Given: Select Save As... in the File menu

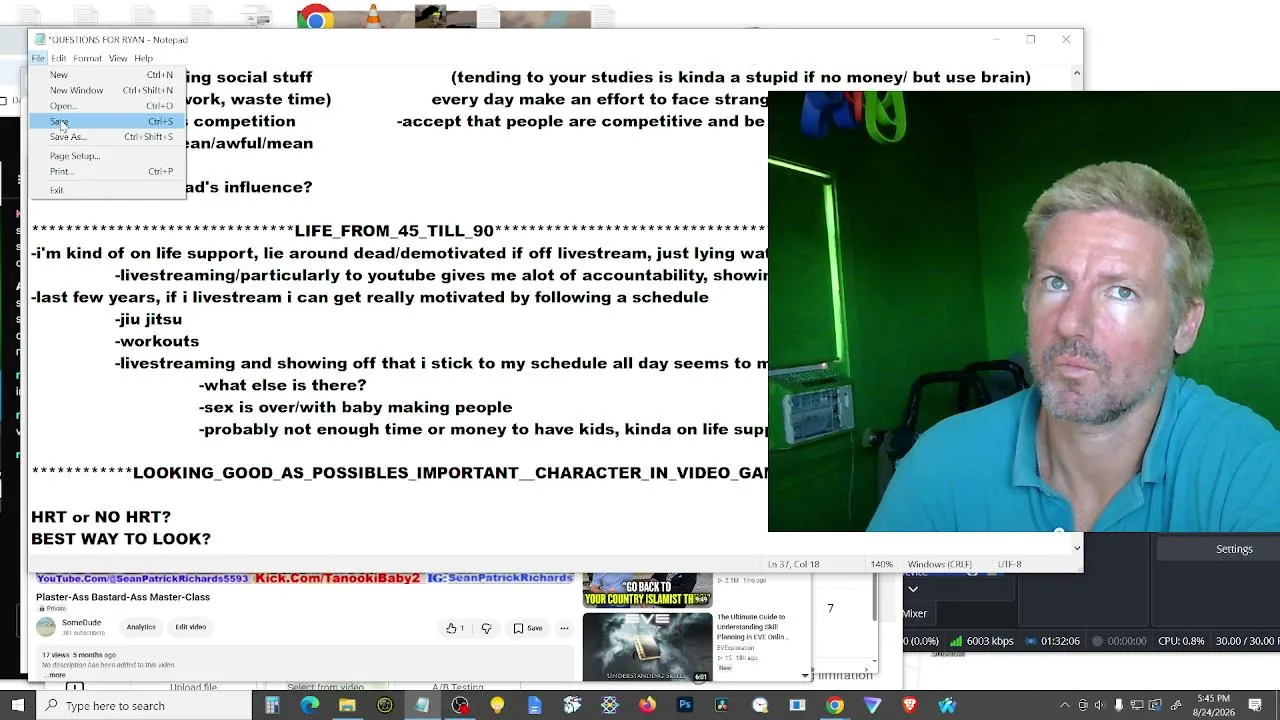Looking at the screenshot, I should pyautogui.click(x=108, y=137).
